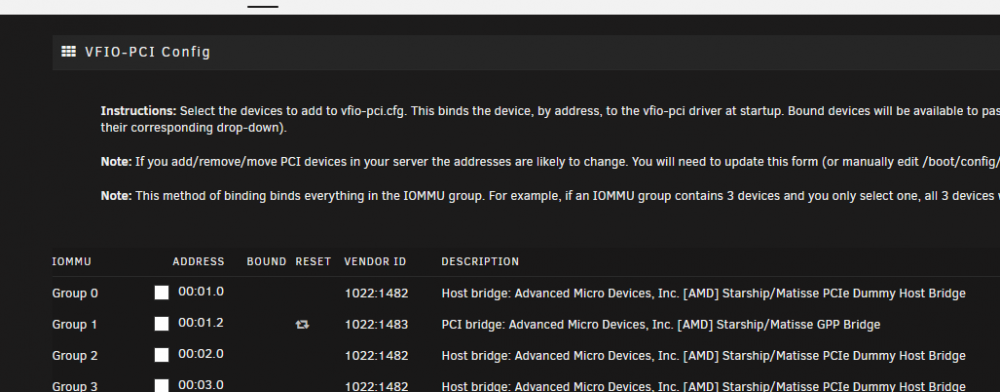Click vendor ID 1022:1482 in Group 0 row

coord(376,293)
